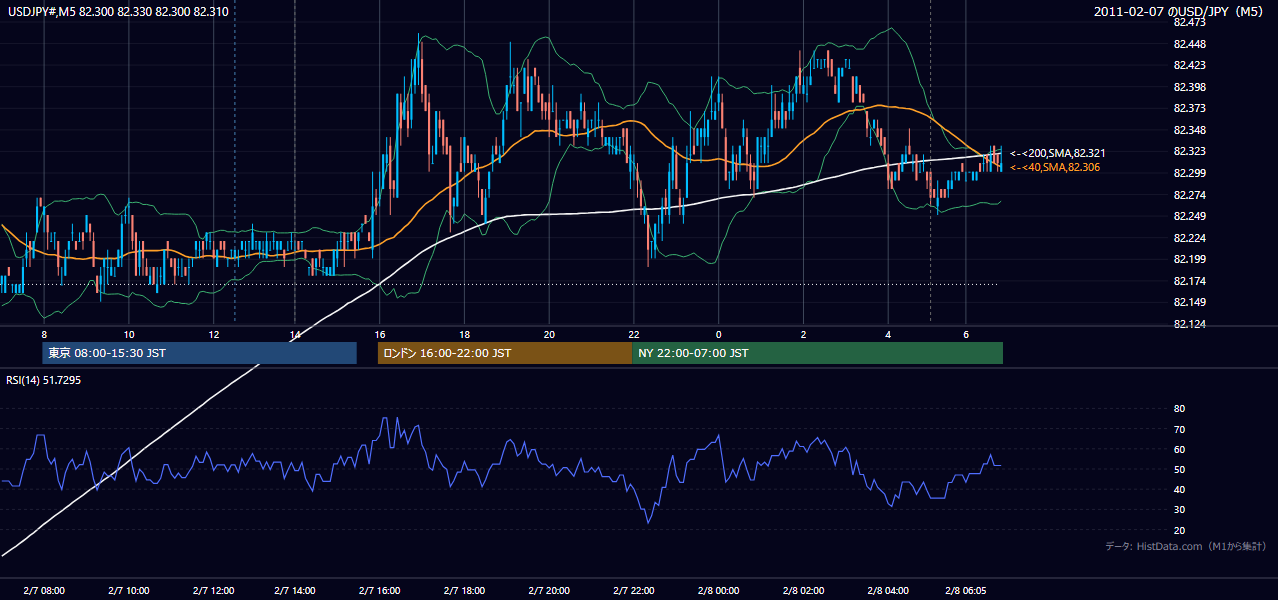The height and width of the screenshot is (600, 1278).
Task: Click the time axis label 2/8 06:05
Action: pyautogui.click(x=966, y=591)
